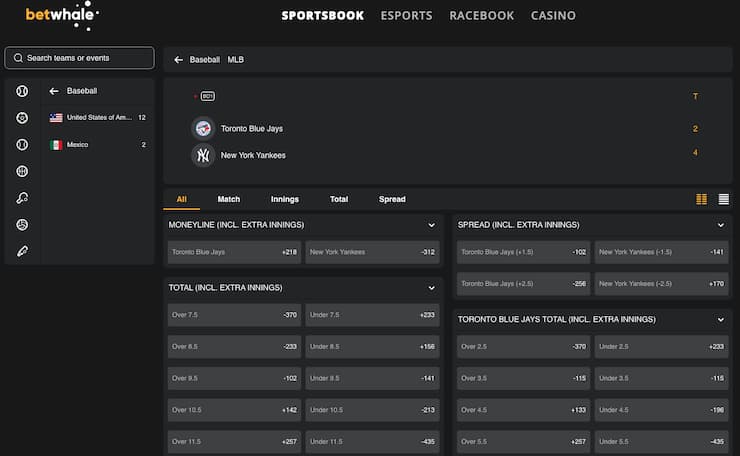Collapse the Spread (Incl. Extra Innings) section
Viewport: 740px width, 456px height.
point(720,225)
